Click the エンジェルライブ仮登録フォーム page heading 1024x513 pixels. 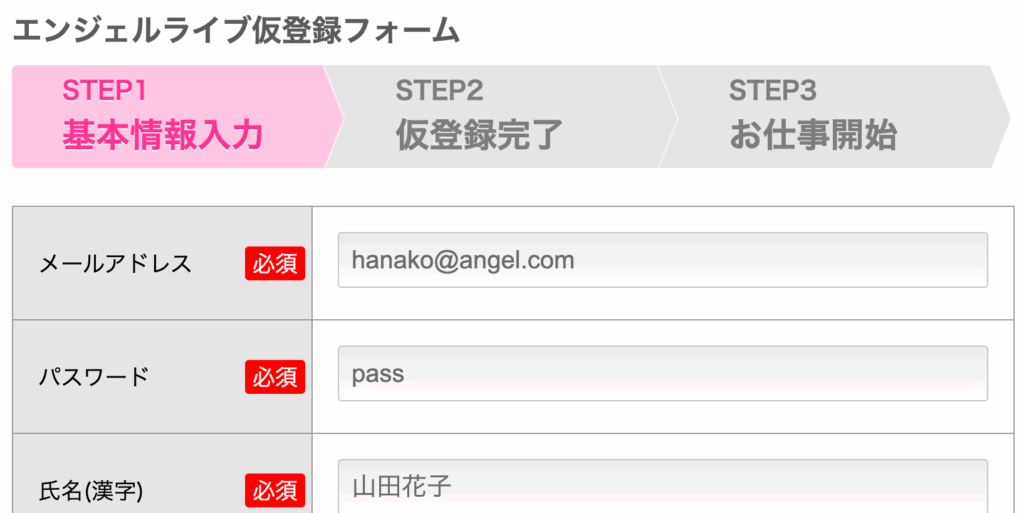236,31
